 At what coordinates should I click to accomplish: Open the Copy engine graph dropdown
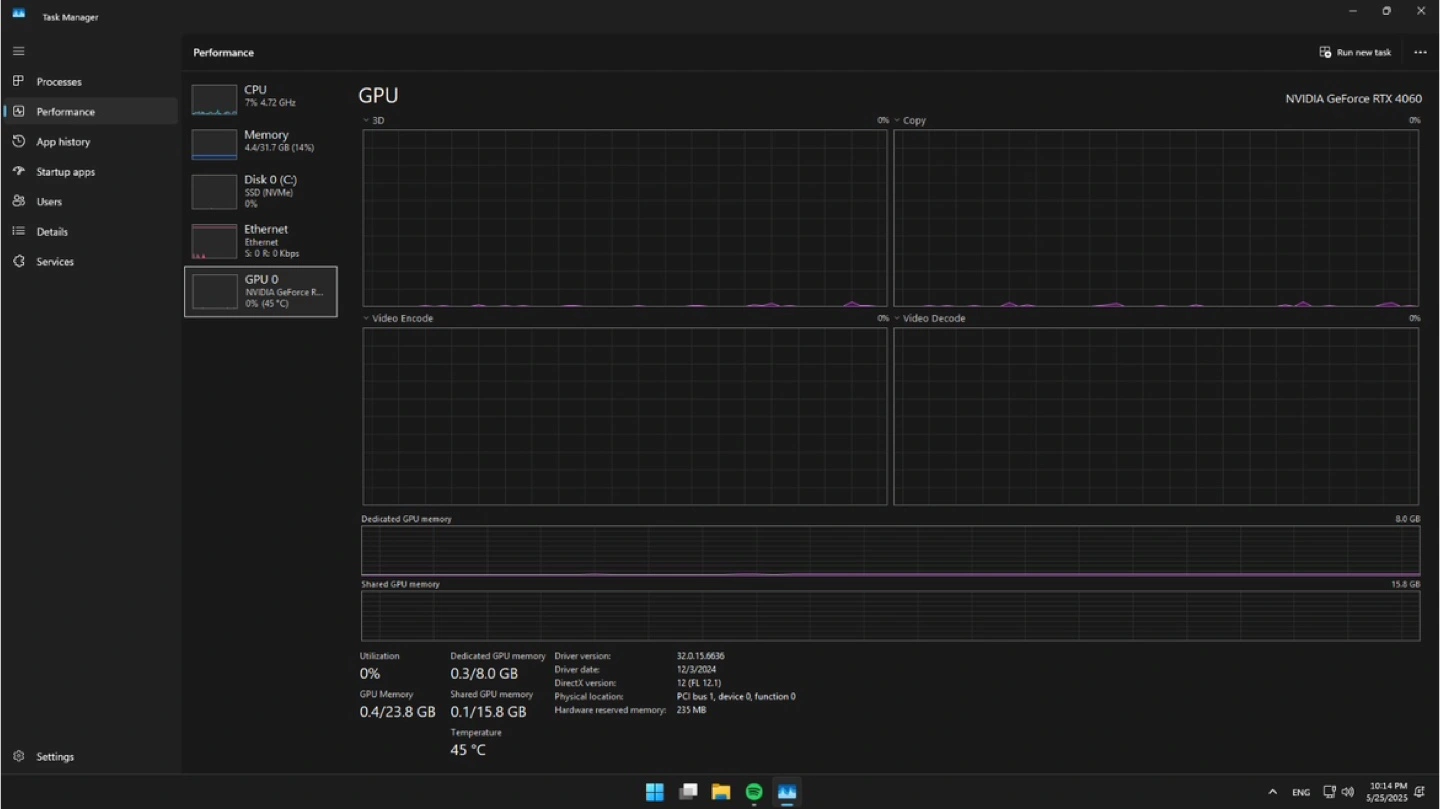897,120
